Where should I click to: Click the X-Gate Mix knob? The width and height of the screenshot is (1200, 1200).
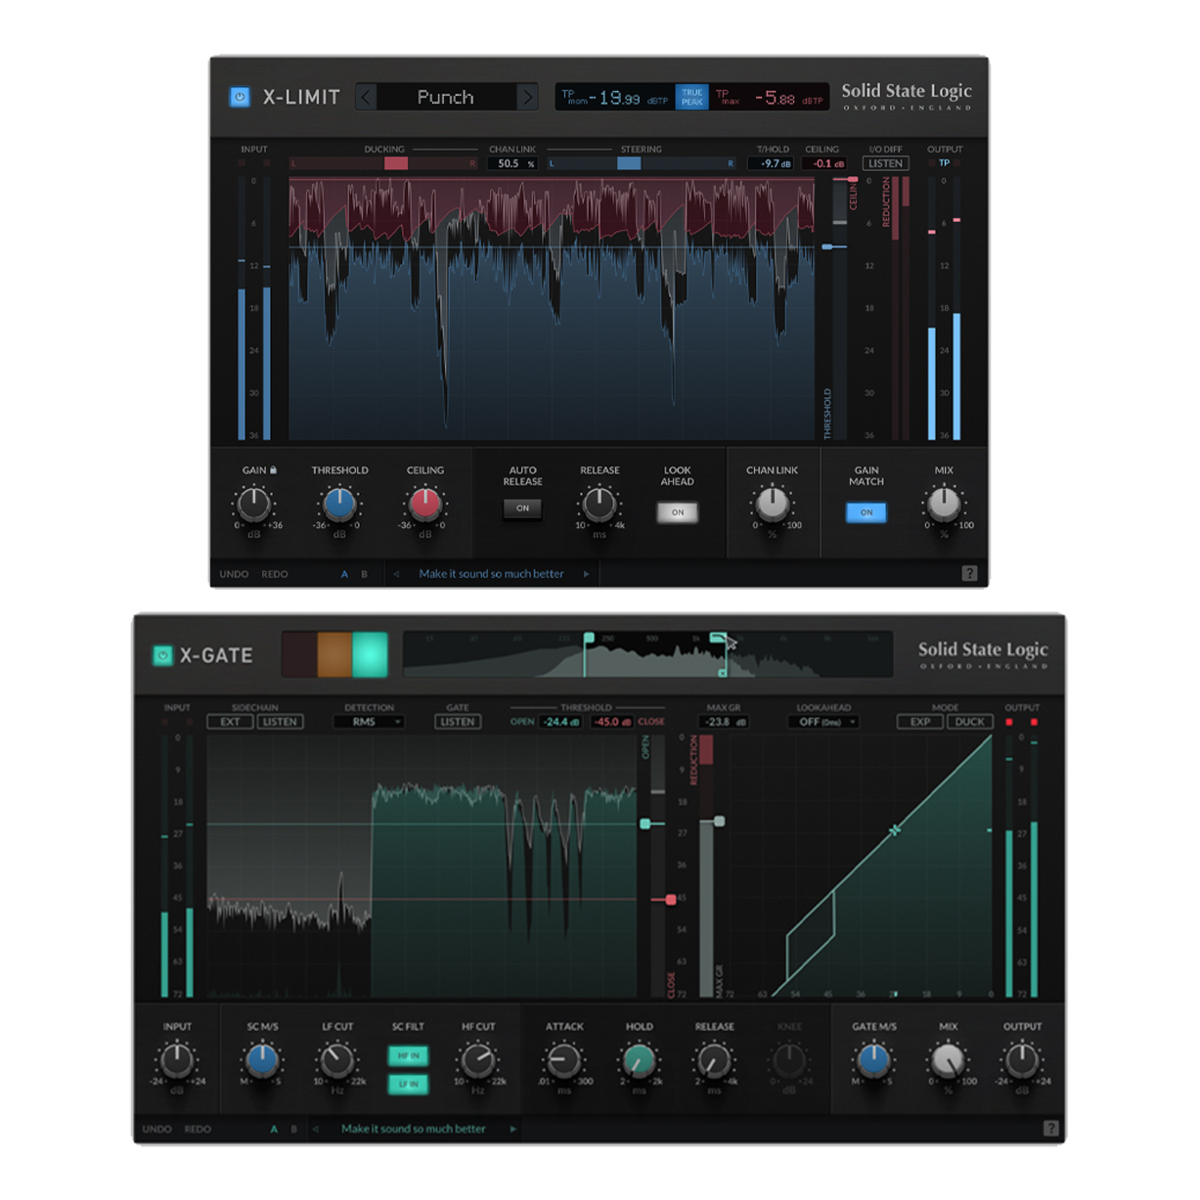(x=948, y=1060)
